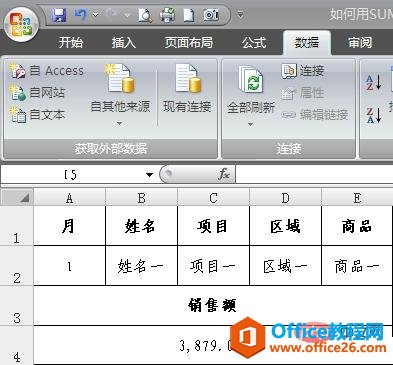This screenshot has height=365, width=393.
Task: Switch to the 开始 tab
Action: [x=71, y=43]
